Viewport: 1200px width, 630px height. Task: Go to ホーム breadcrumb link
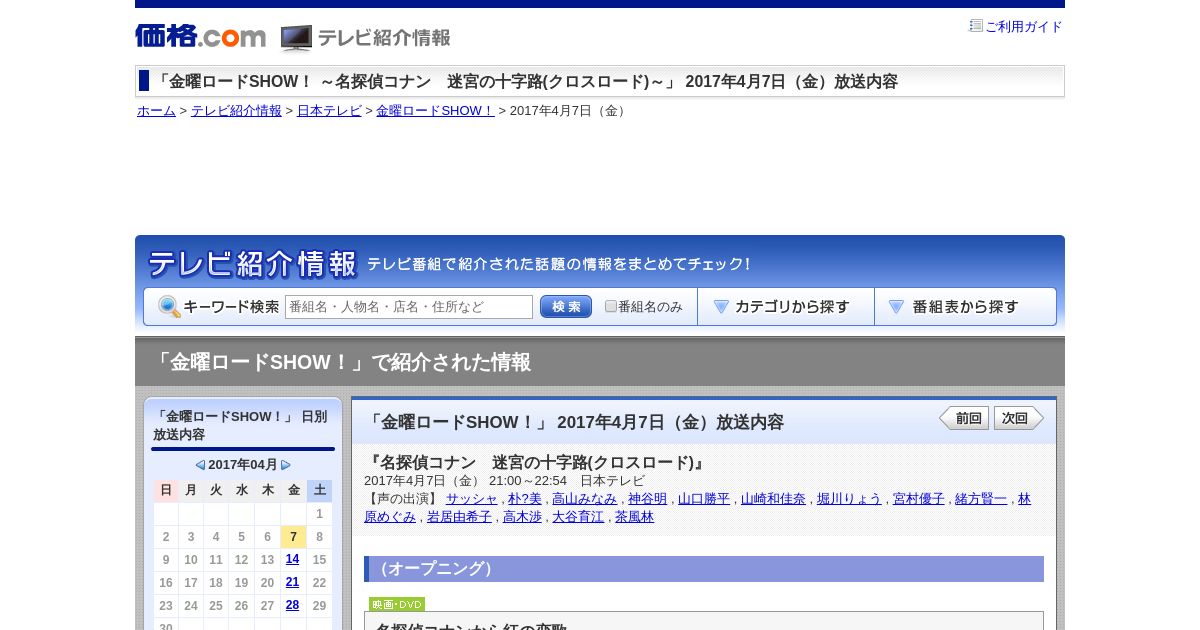tap(156, 111)
